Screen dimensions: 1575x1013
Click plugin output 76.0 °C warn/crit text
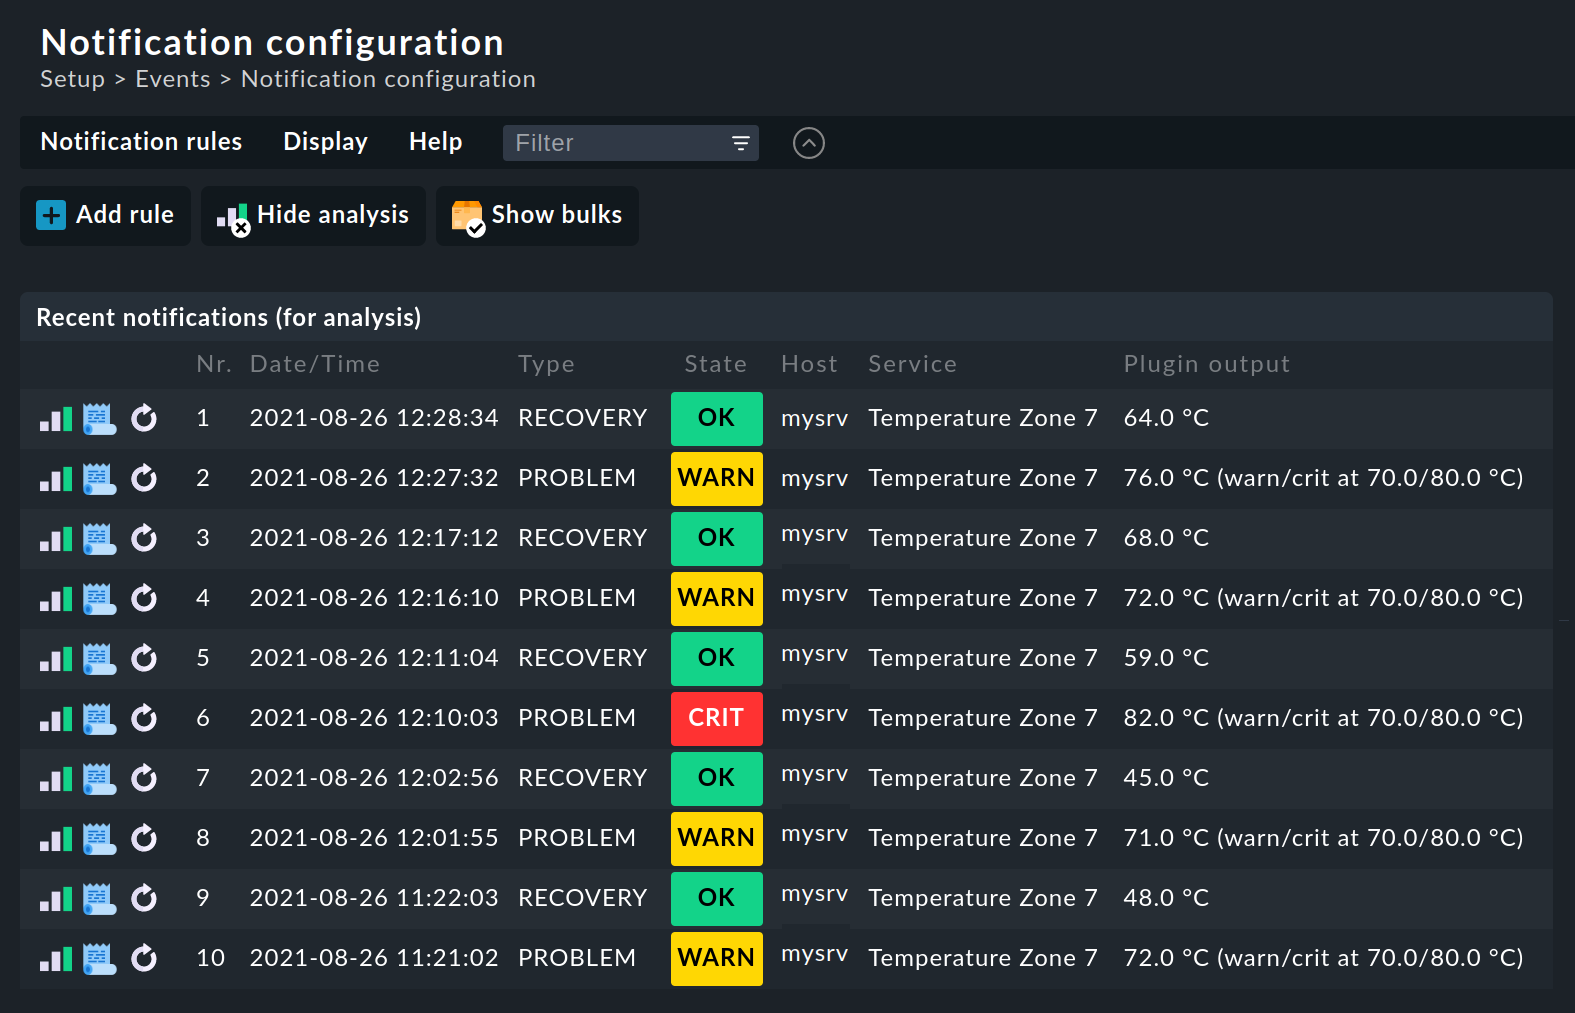(1323, 478)
